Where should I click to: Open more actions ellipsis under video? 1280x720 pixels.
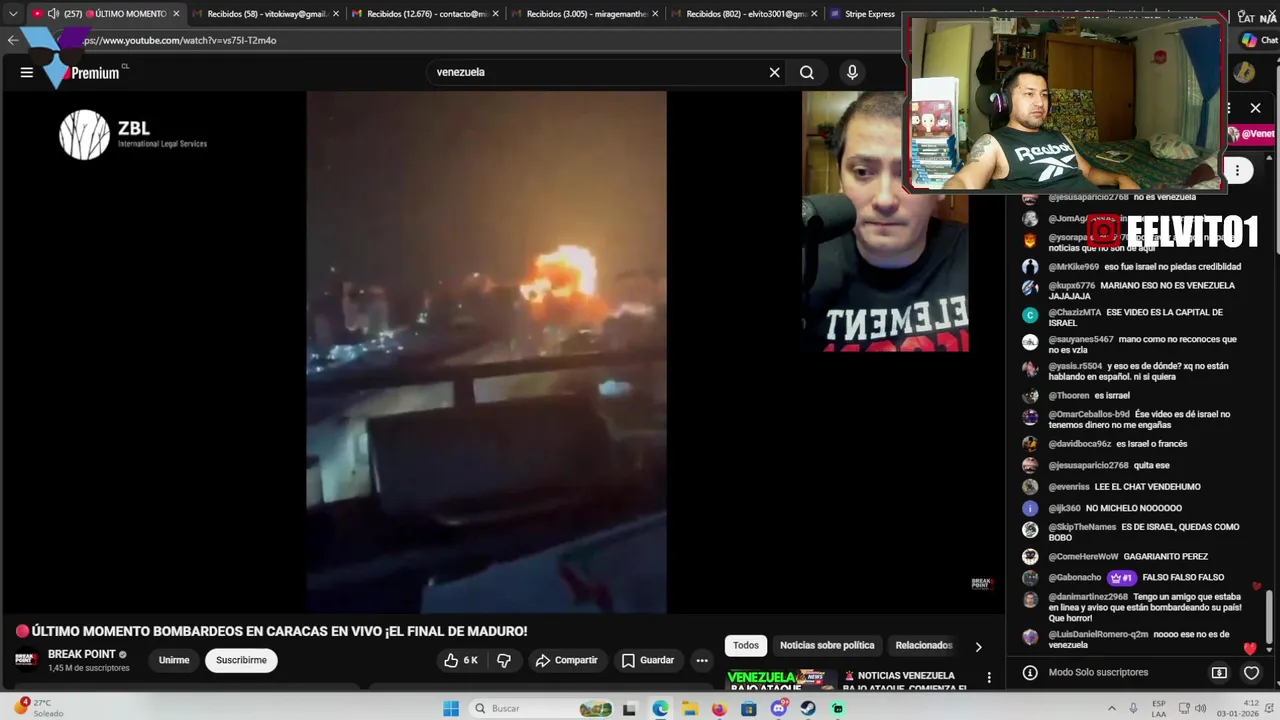[702, 660]
